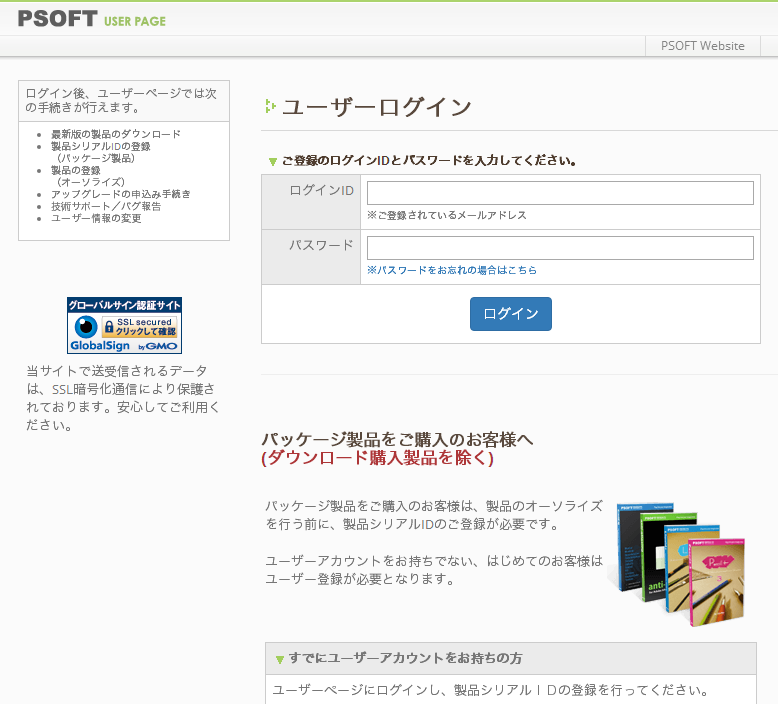778x704 pixels.
Task: Click list item ユーザー情報の変更
Action: coord(96,218)
